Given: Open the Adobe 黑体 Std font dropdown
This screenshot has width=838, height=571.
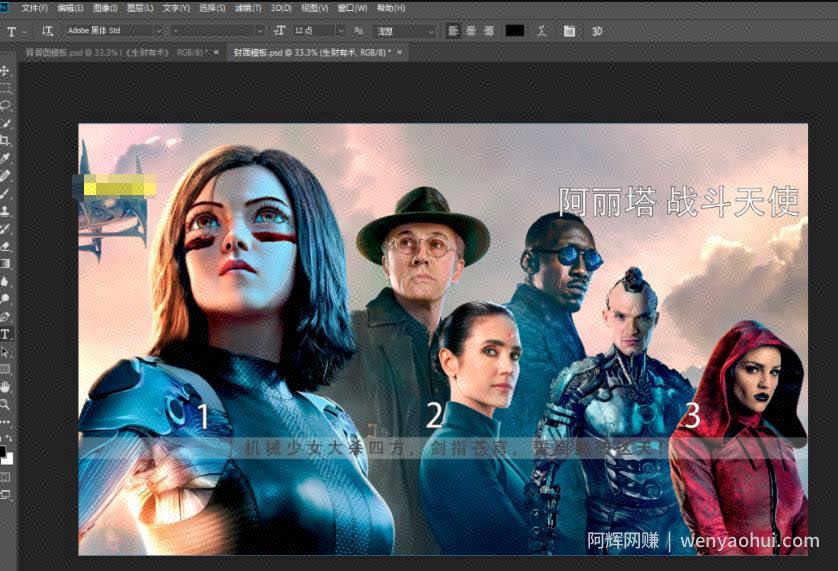Looking at the screenshot, I should [x=114, y=31].
